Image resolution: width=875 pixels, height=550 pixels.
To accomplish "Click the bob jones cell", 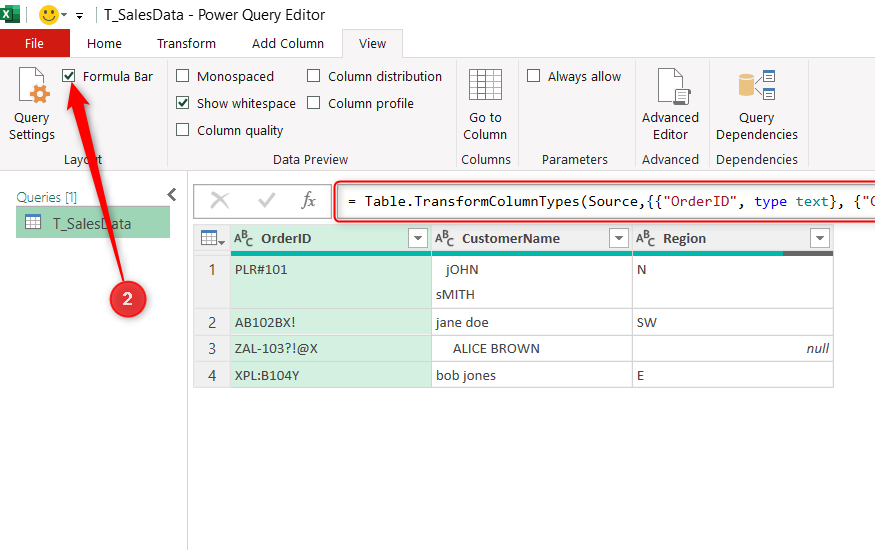I will [532, 375].
